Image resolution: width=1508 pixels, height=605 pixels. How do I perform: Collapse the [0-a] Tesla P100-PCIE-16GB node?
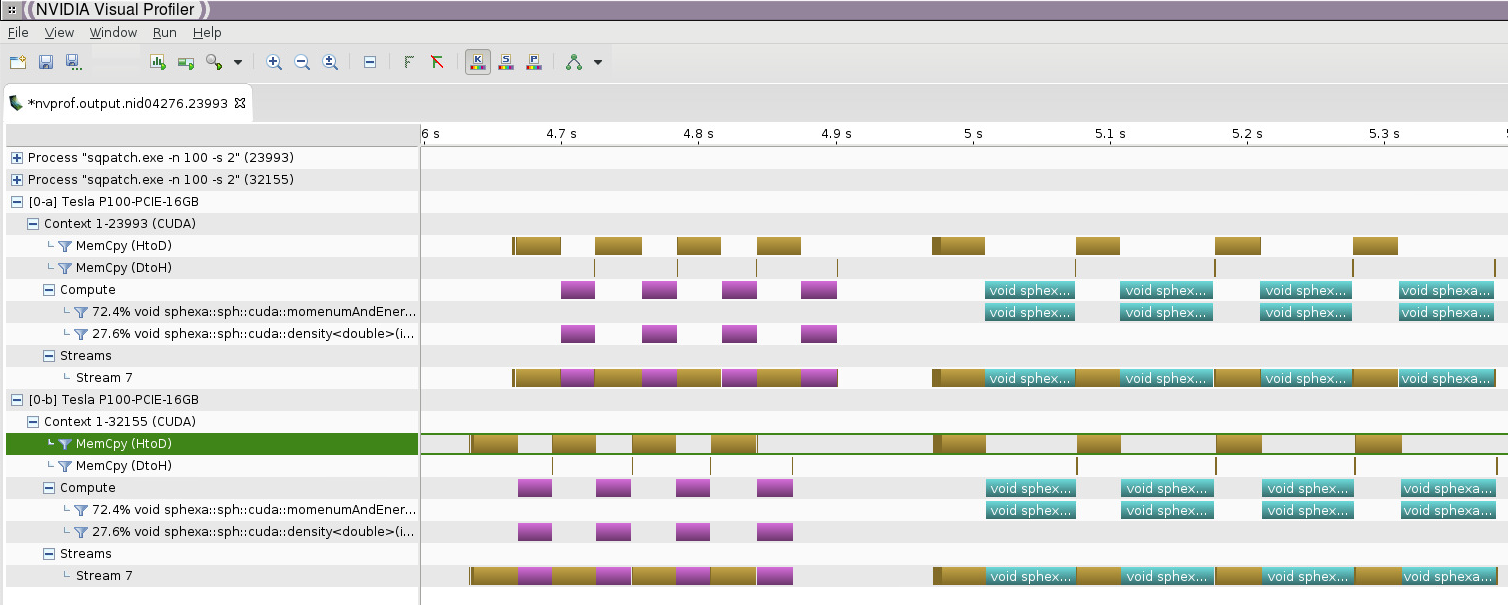click(x=16, y=202)
